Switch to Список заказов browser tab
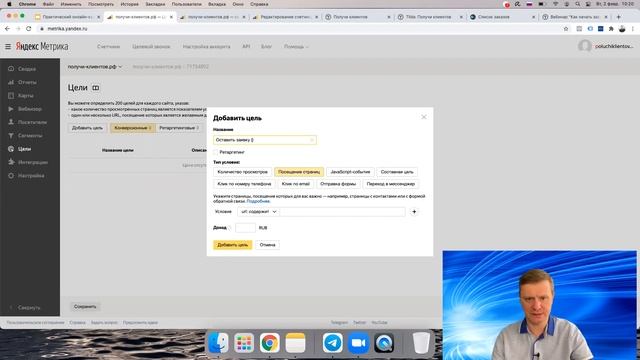 tap(502, 17)
